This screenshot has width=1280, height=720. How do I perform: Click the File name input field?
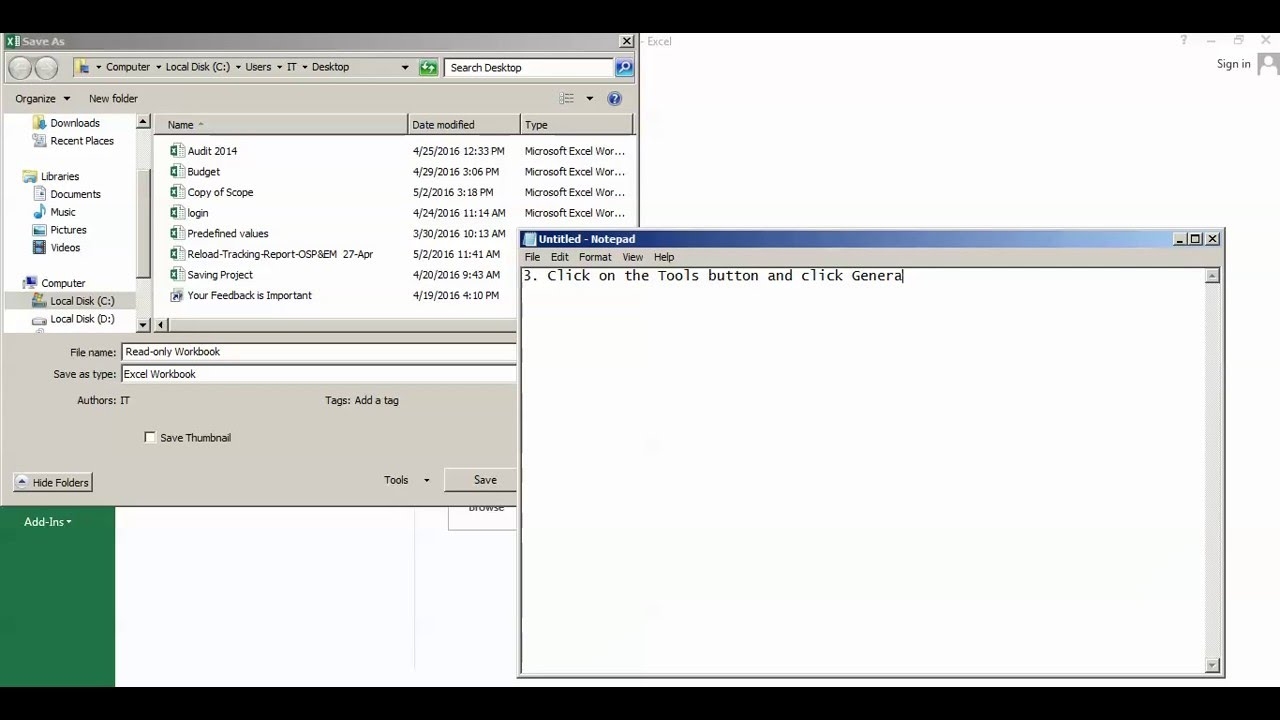[x=318, y=352]
